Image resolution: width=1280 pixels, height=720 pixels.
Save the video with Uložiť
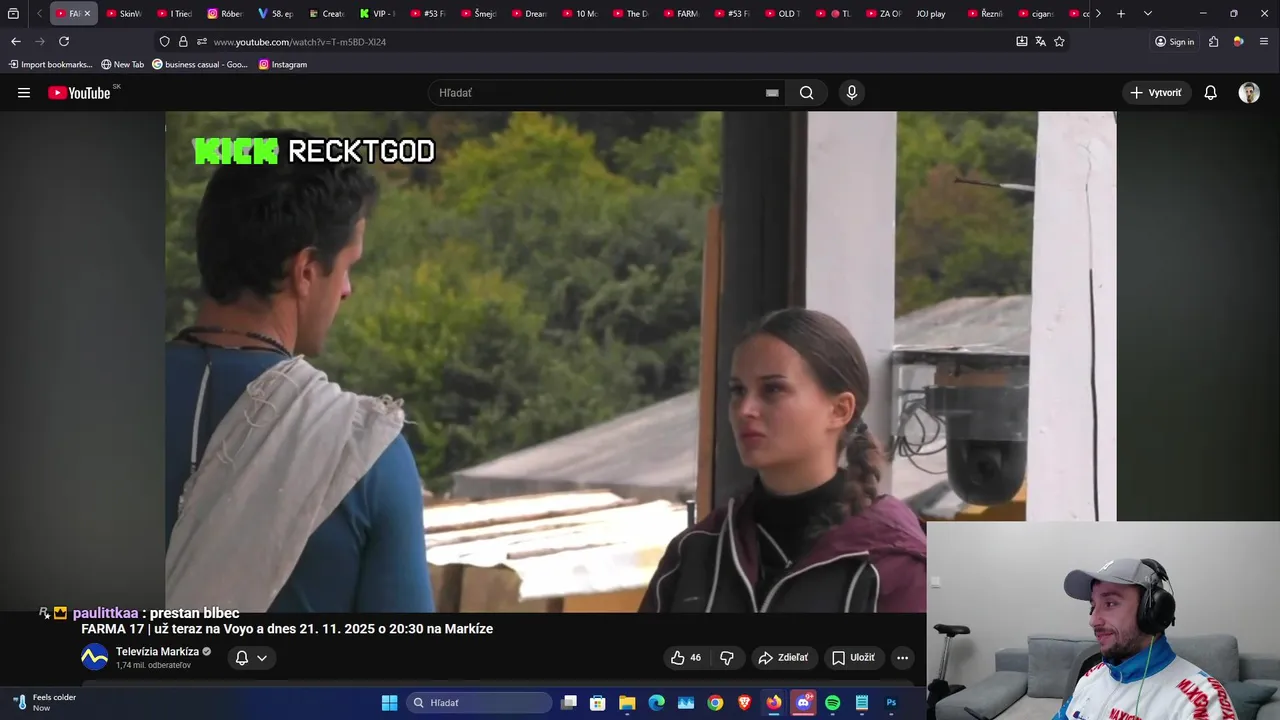point(853,658)
